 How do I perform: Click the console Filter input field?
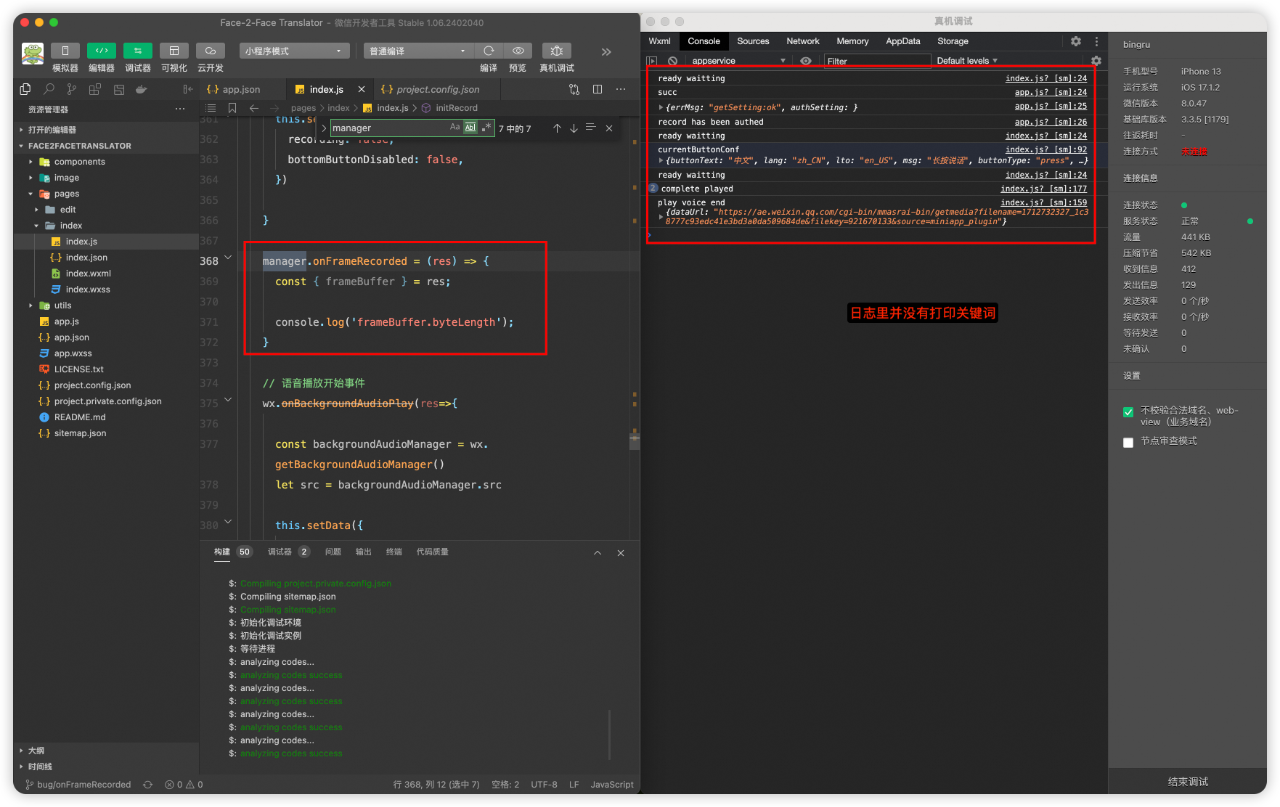(877, 61)
